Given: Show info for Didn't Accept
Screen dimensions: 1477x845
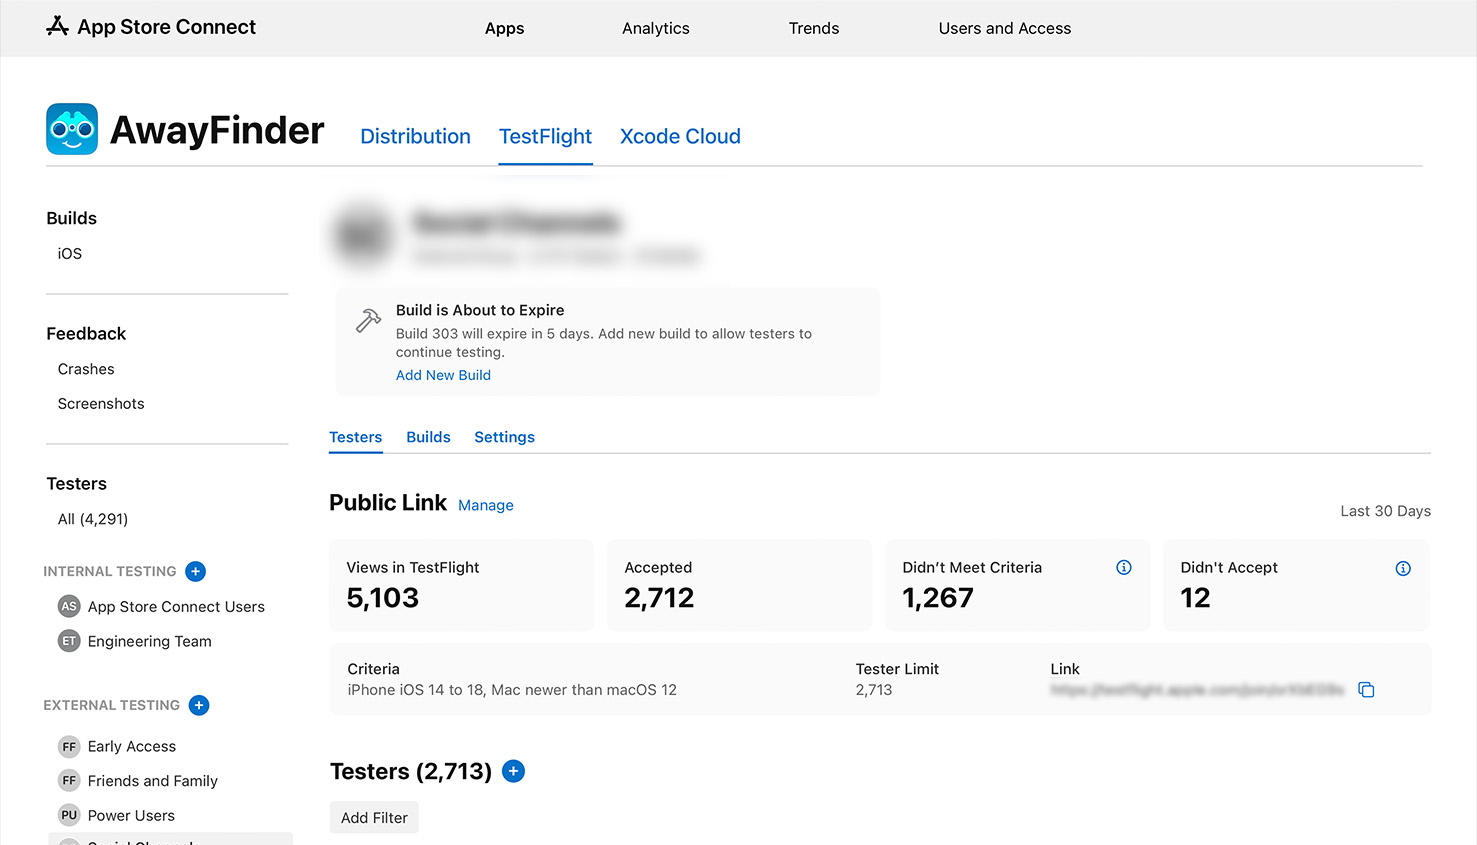Looking at the screenshot, I should click(1403, 568).
